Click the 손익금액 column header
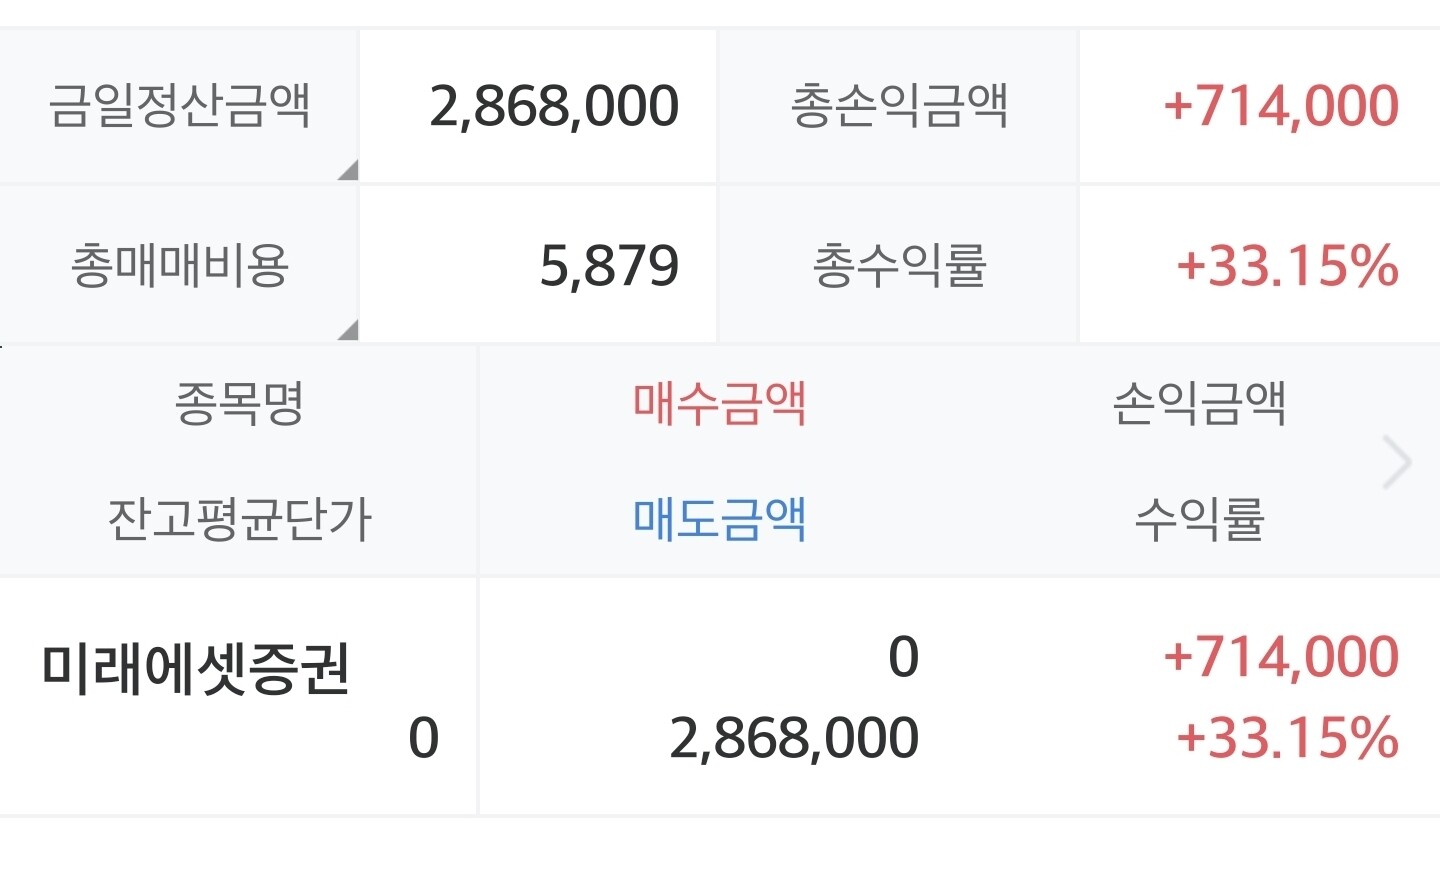This screenshot has height=894, width=1440. tap(1198, 404)
